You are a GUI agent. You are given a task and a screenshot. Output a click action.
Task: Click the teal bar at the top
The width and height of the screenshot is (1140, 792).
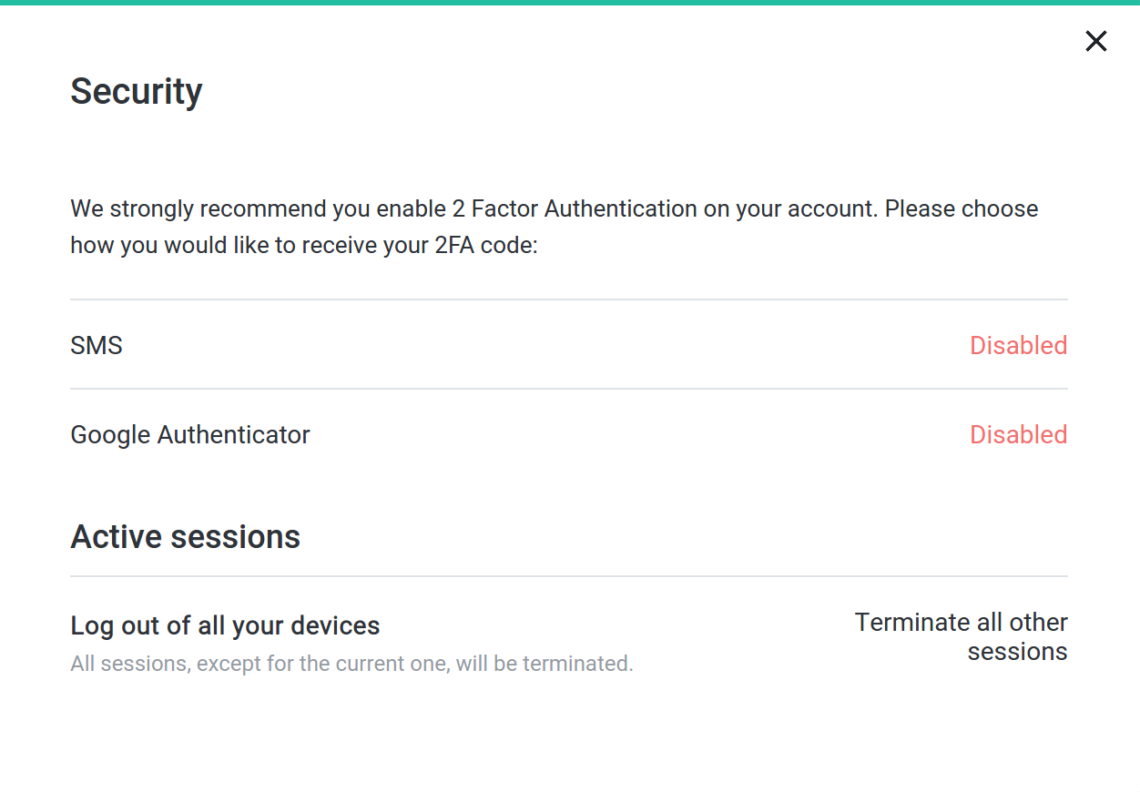tap(570, 2)
